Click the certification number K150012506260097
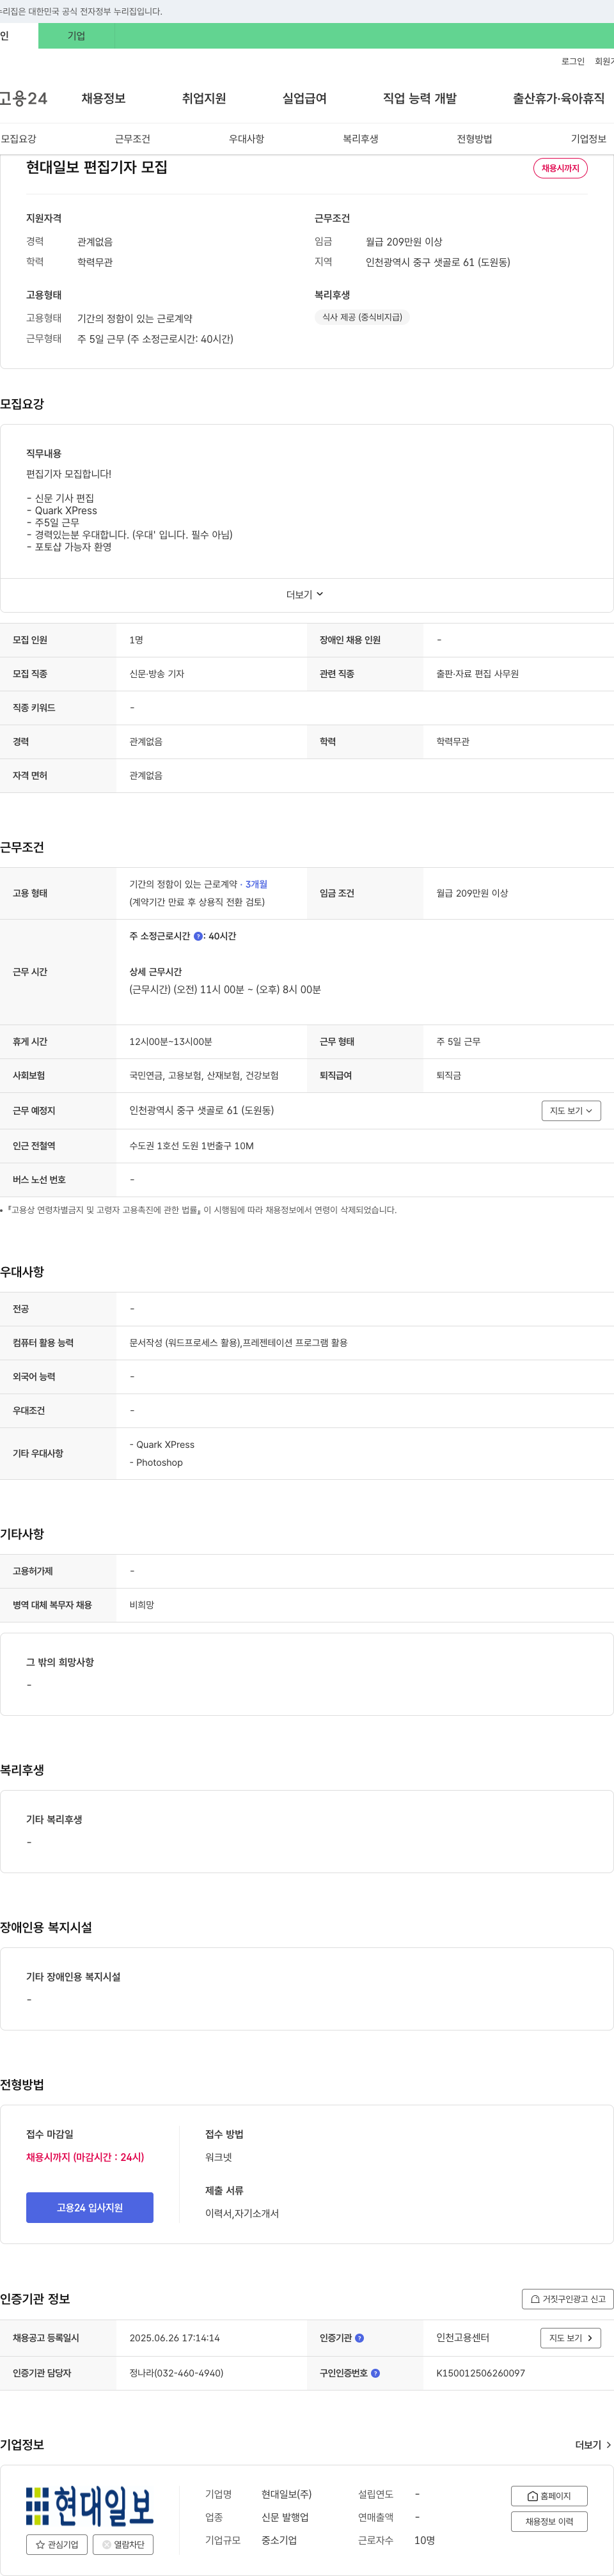Viewport: 614px width, 2576px height. point(481,2373)
